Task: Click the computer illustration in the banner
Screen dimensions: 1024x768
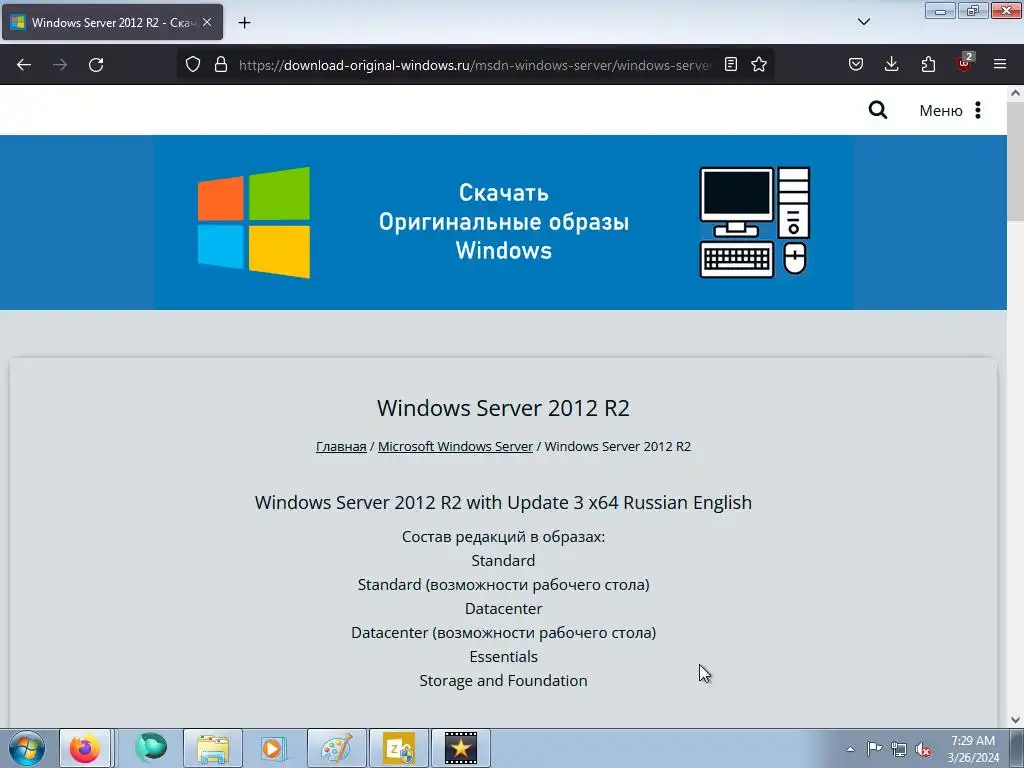Action: click(x=754, y=223)
